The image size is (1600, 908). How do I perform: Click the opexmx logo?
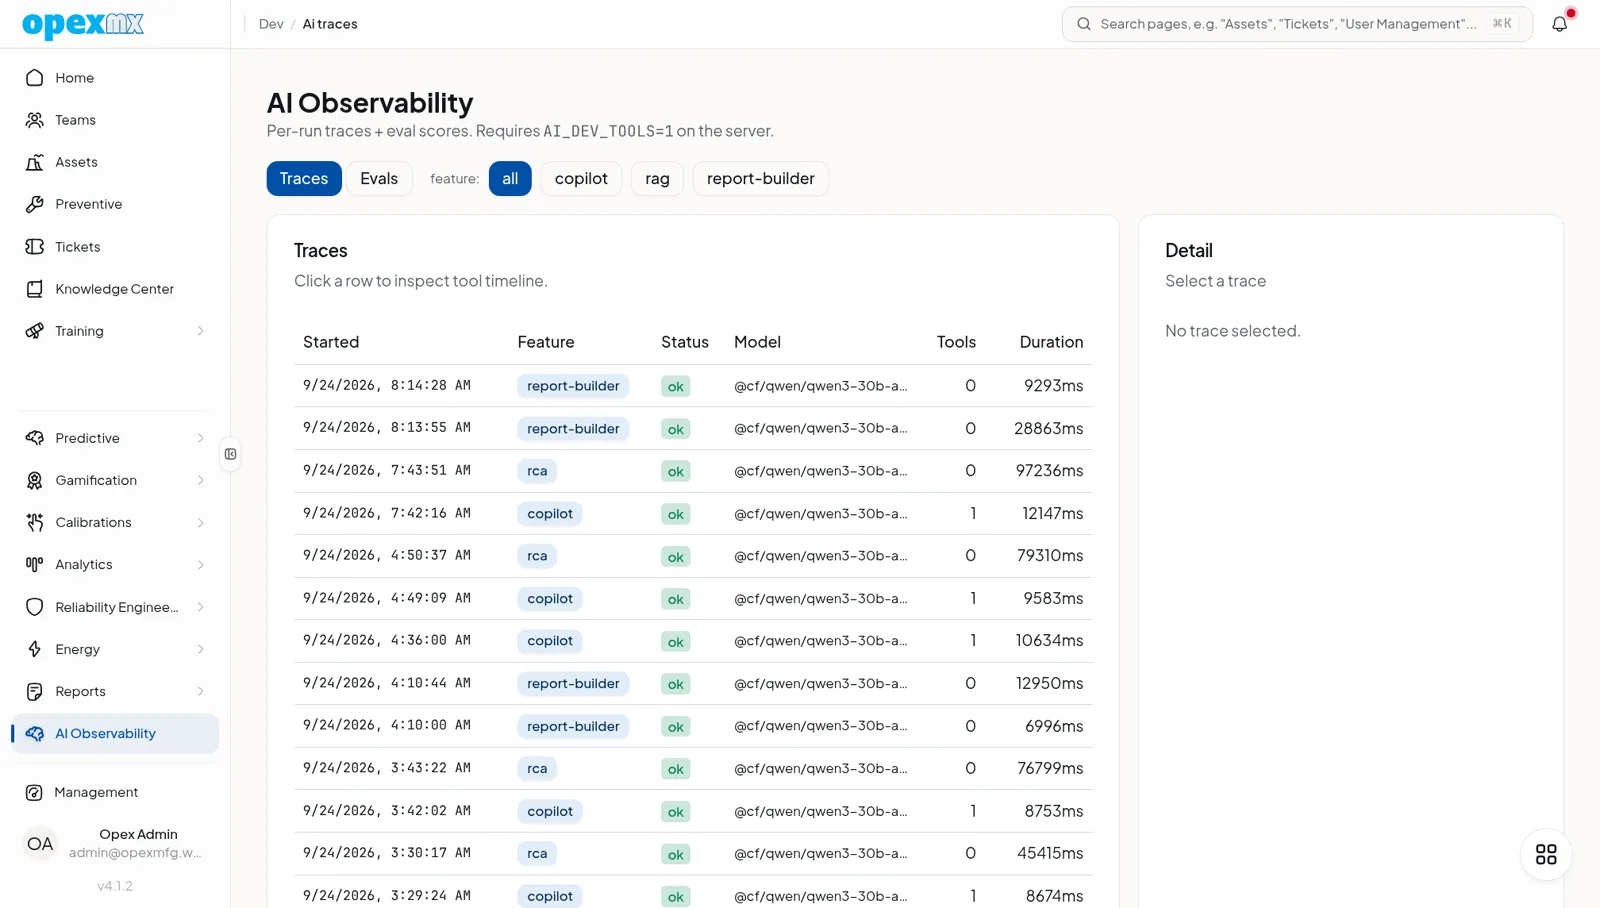coord(83,24)
